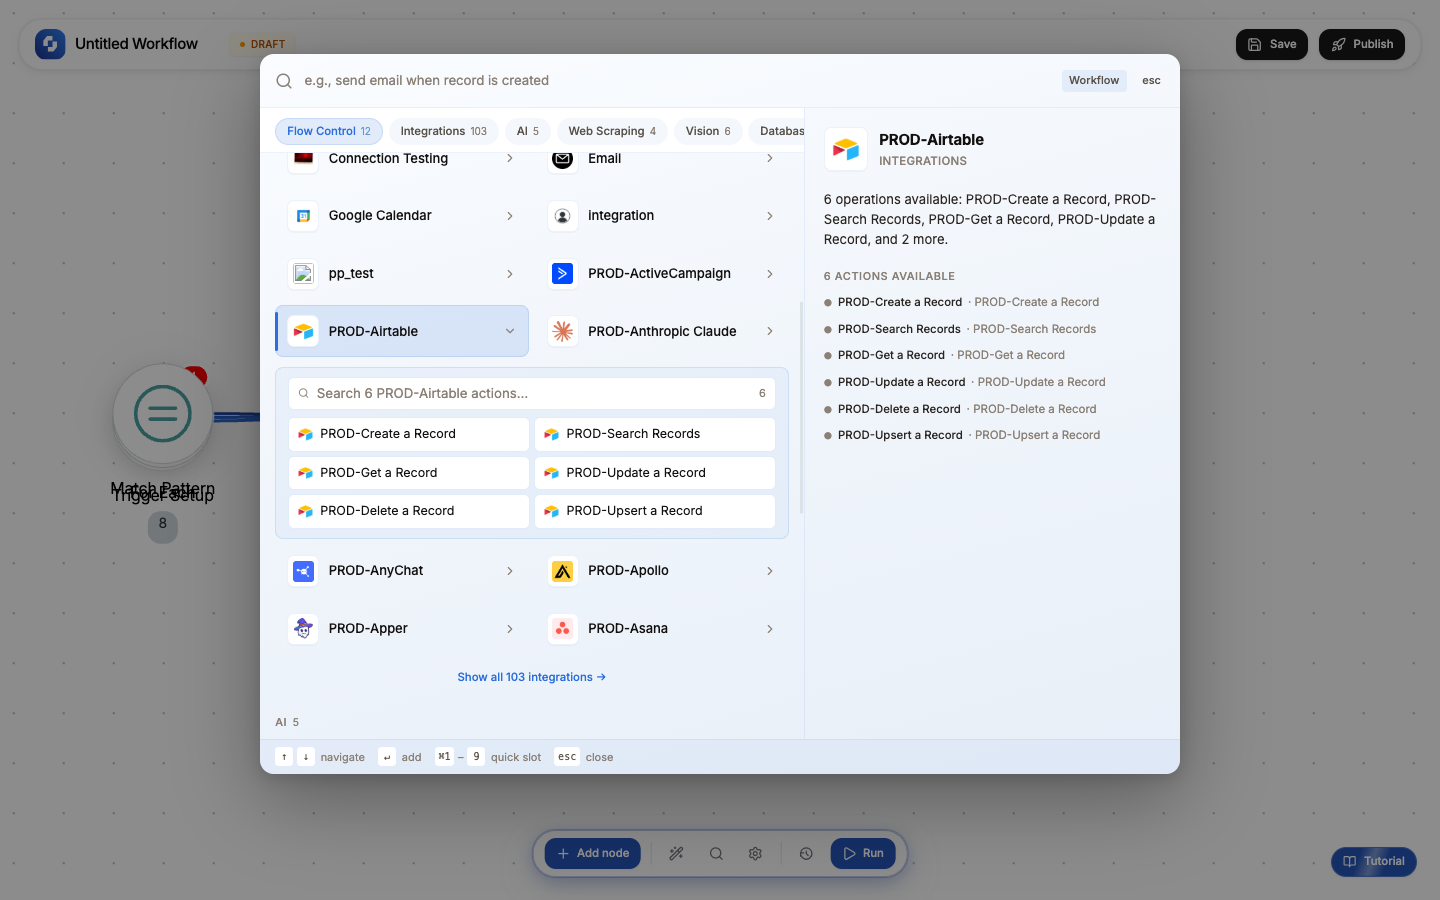Expand the pp_test chevron

(510, 274)
